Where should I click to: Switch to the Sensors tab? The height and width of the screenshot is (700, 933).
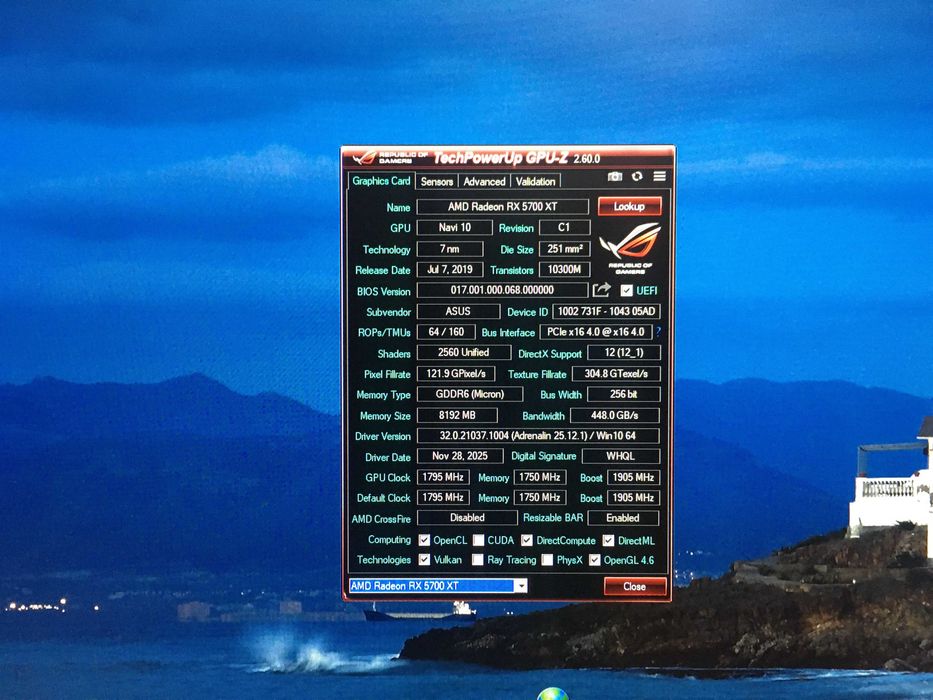pos(437,181)
